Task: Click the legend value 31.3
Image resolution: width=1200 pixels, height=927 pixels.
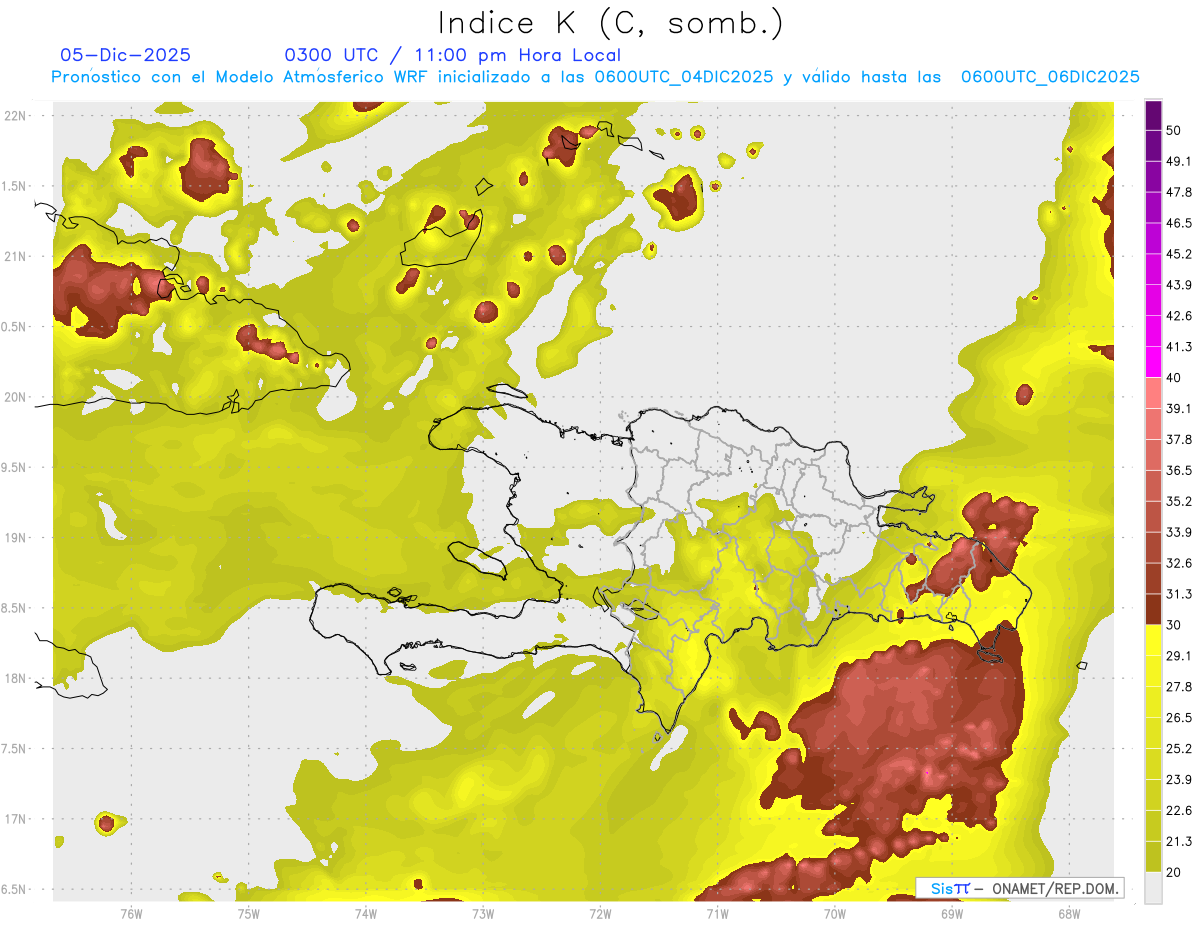Action: click(x=1178, y=594)
